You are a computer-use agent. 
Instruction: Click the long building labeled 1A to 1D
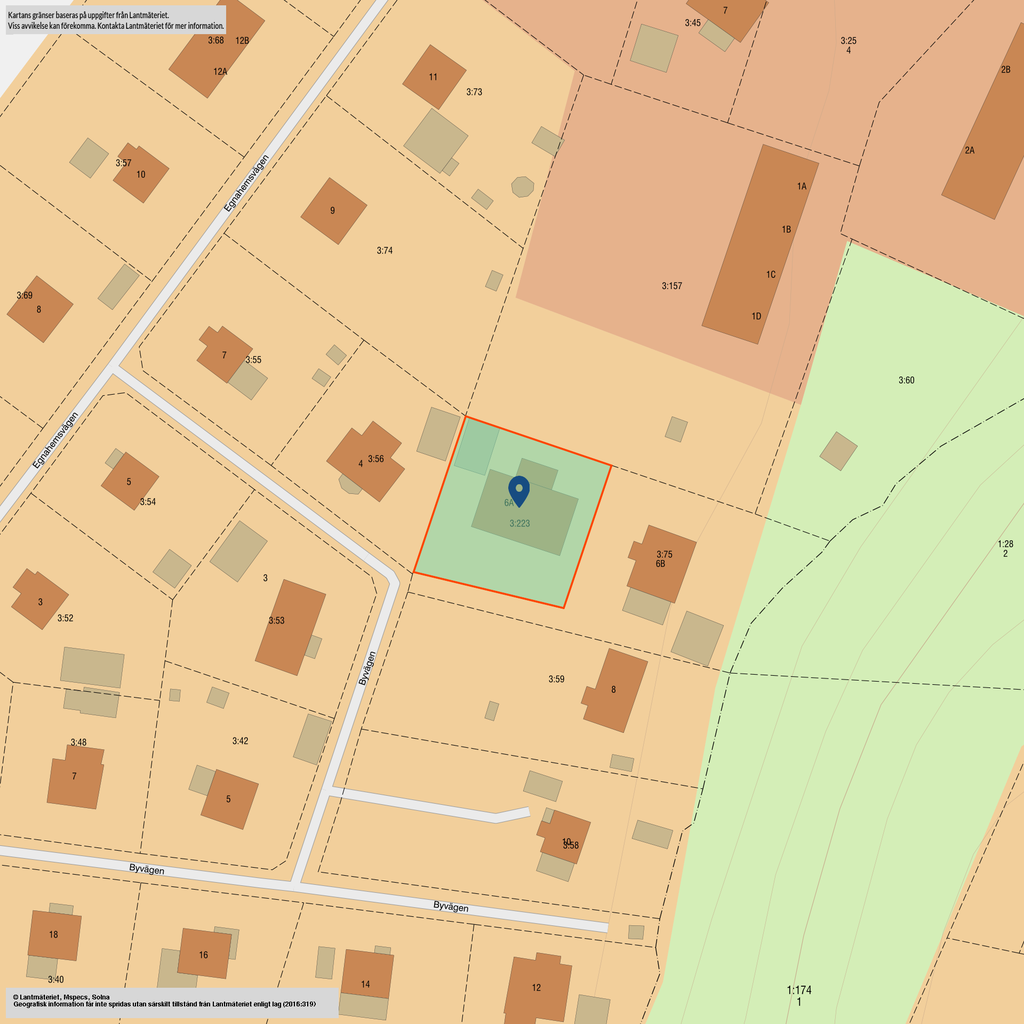click(x=759, y=245)
